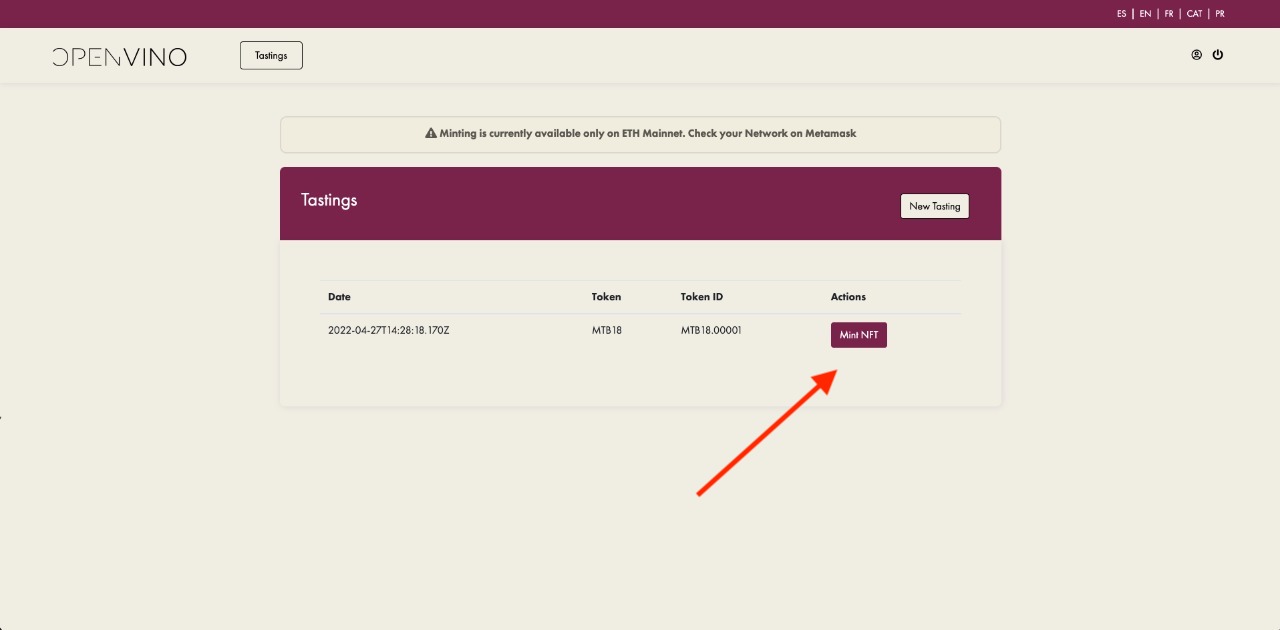Click the Token column header
1280x630 pixels.
tap(606, 297)
